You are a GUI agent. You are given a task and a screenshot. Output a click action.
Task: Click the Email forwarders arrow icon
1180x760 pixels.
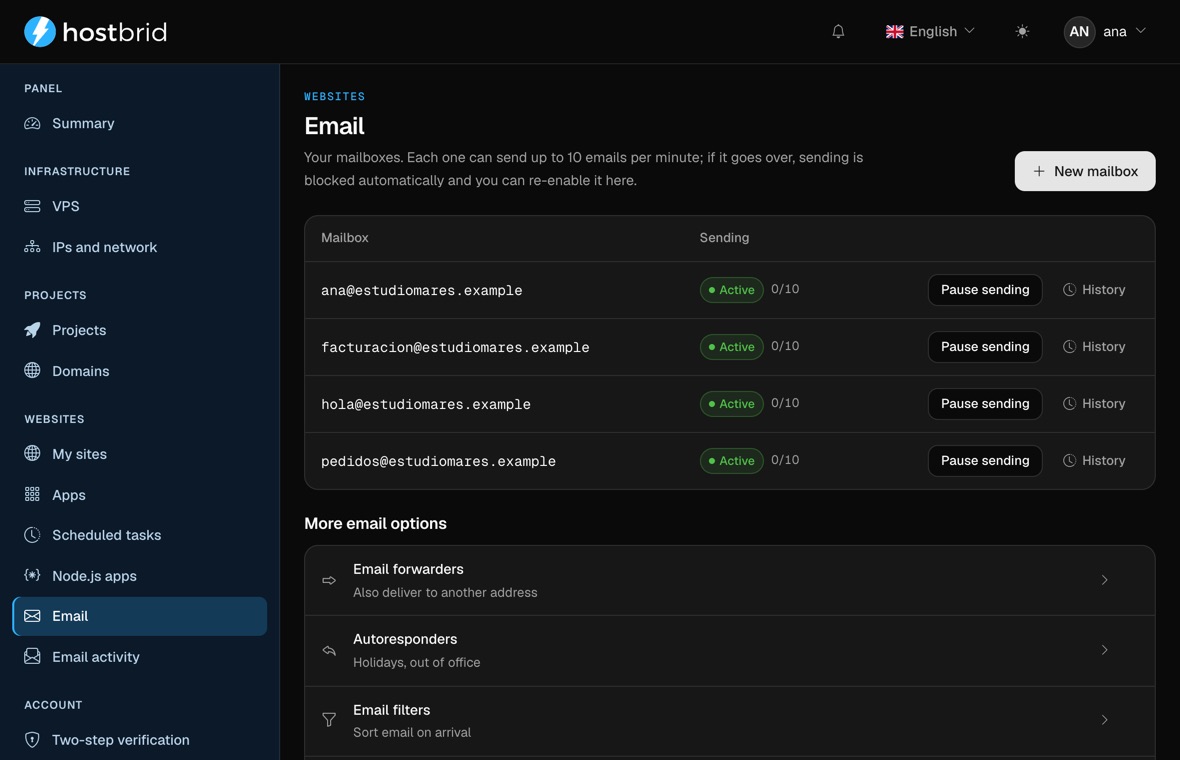pyautogui.click(x=329, y=580)
